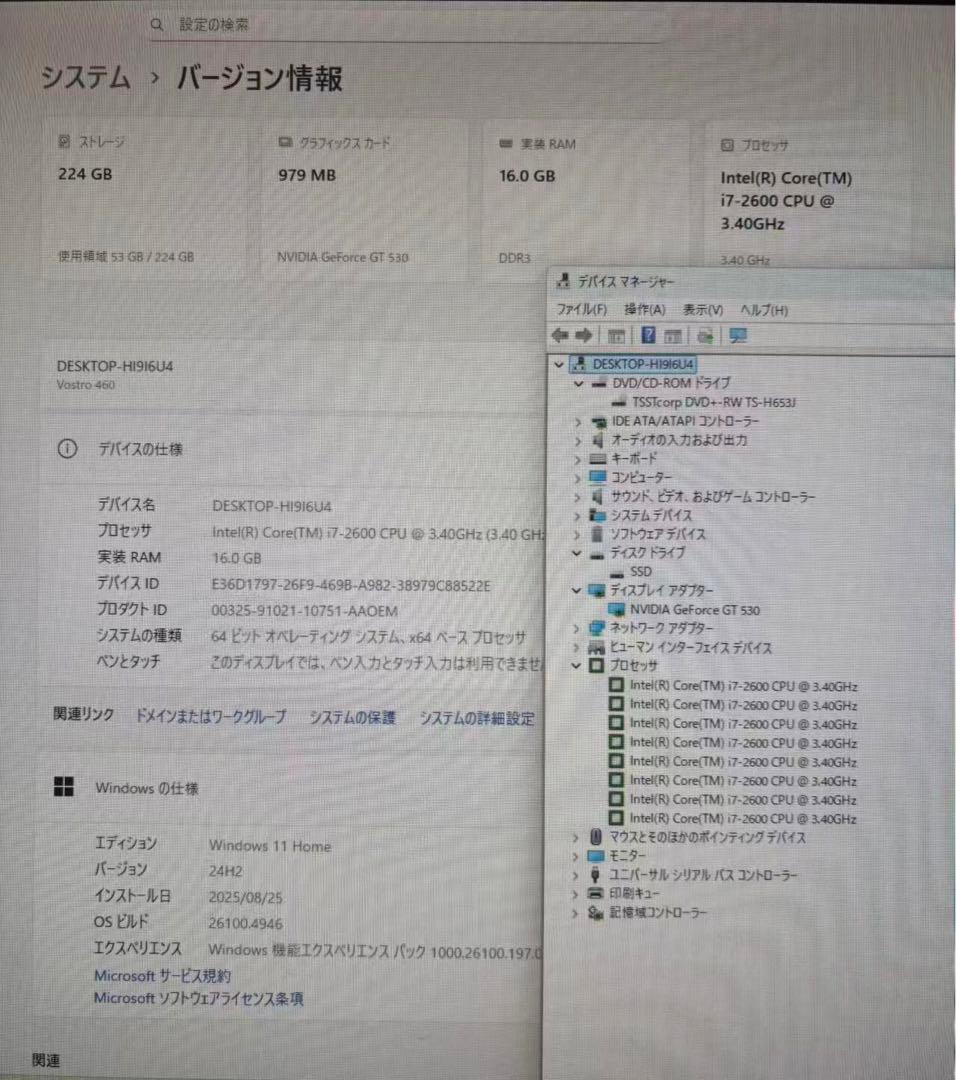Screen dimensions: 956x1080
Task: Open Help via the blue question mark icon
Action: click(647, 334)
